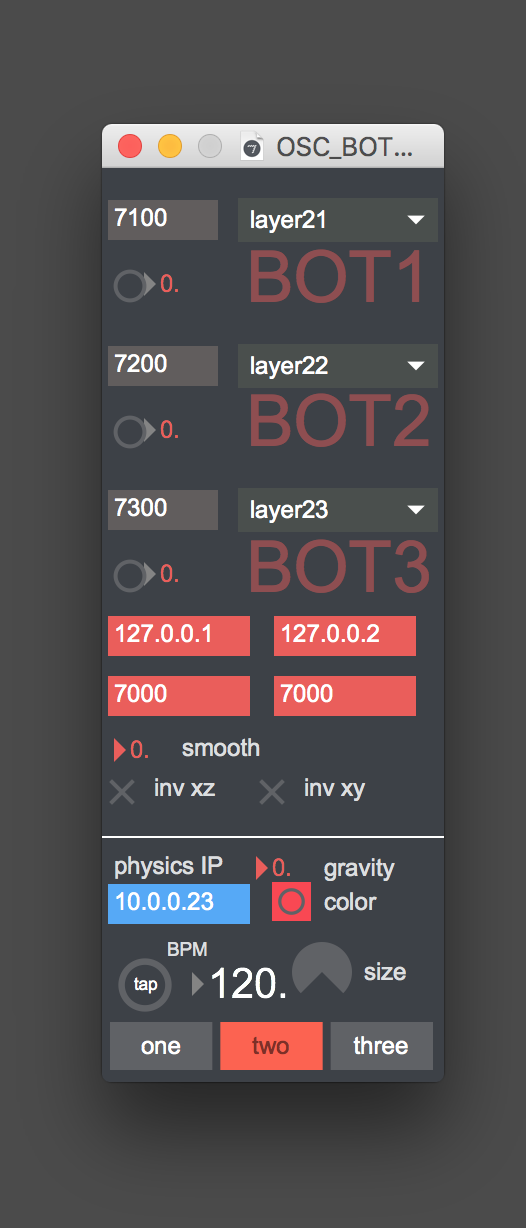Viewport: 526px width, 1228px height.
Task: Open the layer21 dropdown menu
Action: pyautogui.click(x=337, y=221)
